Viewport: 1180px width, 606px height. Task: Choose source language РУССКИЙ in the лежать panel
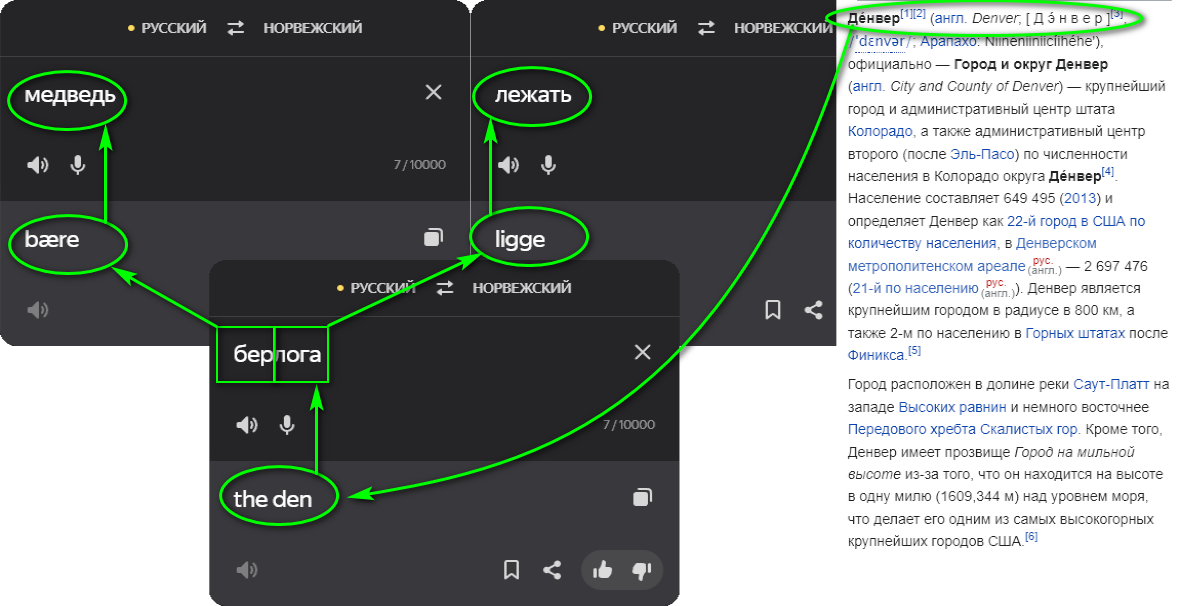pos(644,28)
